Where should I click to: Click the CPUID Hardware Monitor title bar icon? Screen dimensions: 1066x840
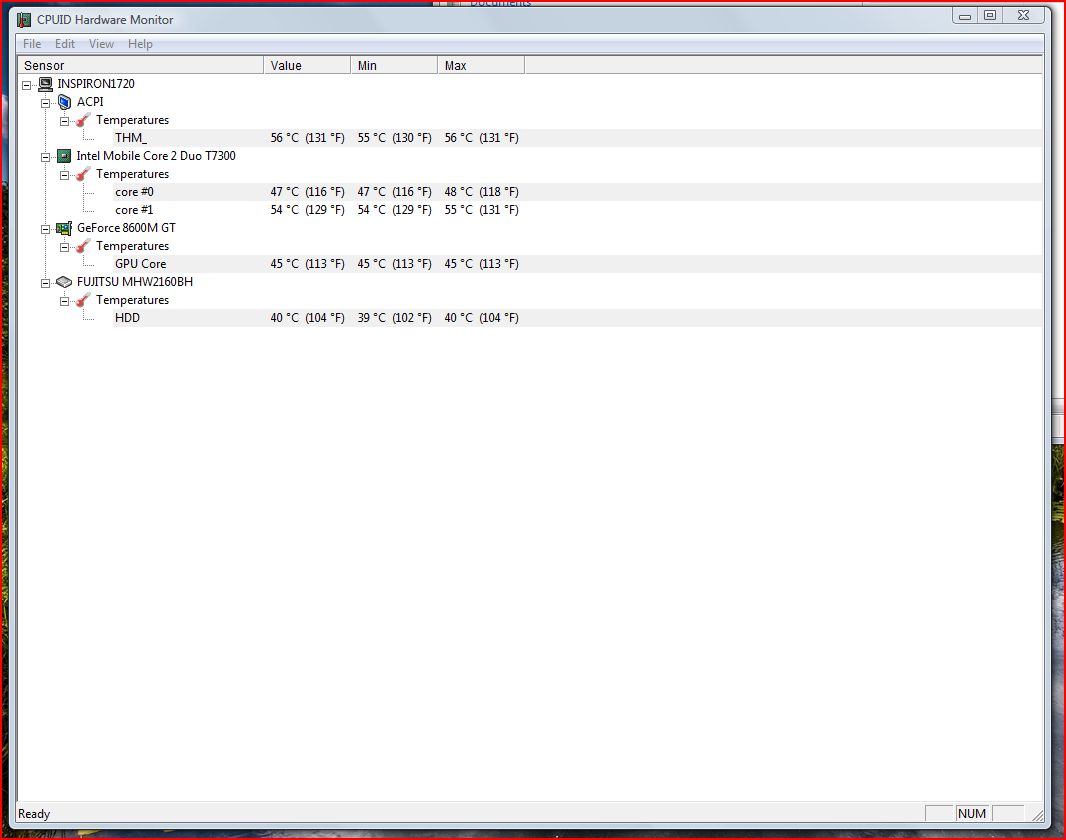[x=24, y=20]
